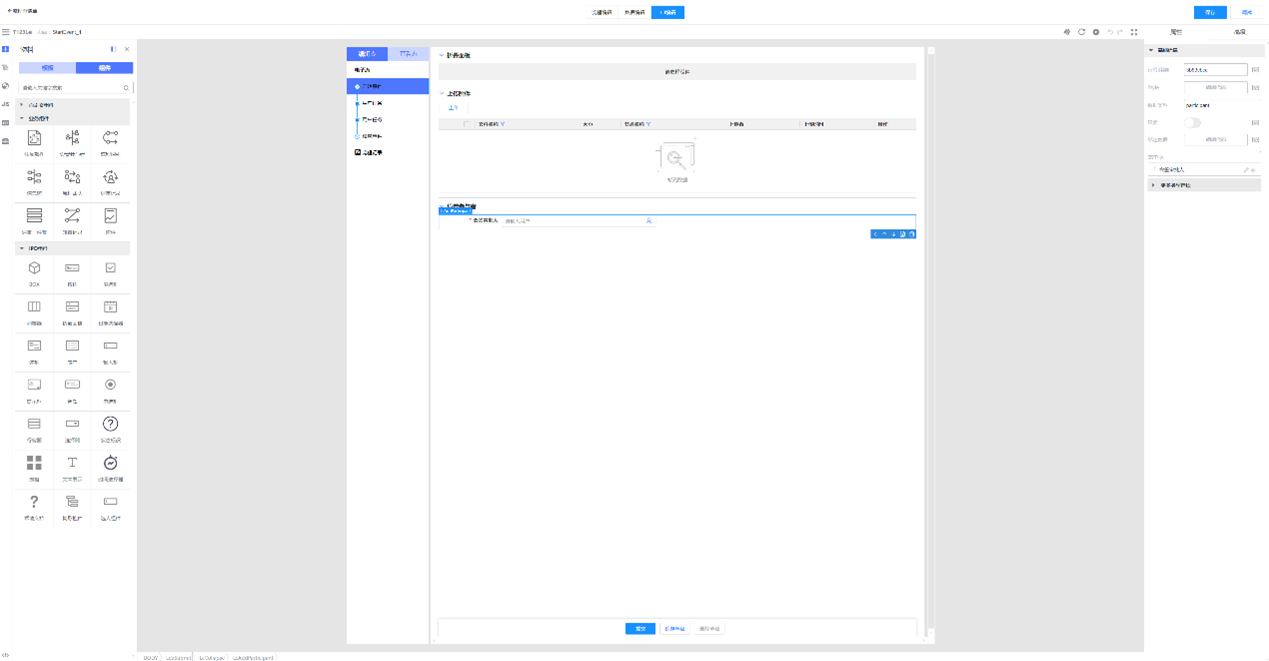Click the outlined button next to the blue save button
Image resolution: width=1269 pixels, height=661 pixels.
coord(1247,12)
